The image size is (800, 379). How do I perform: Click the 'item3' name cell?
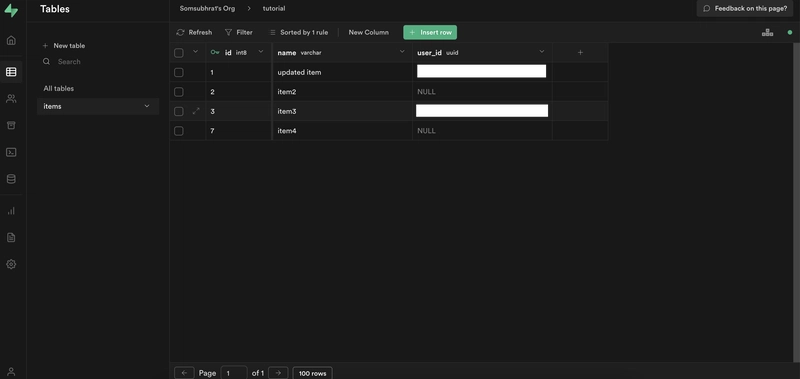343,111
